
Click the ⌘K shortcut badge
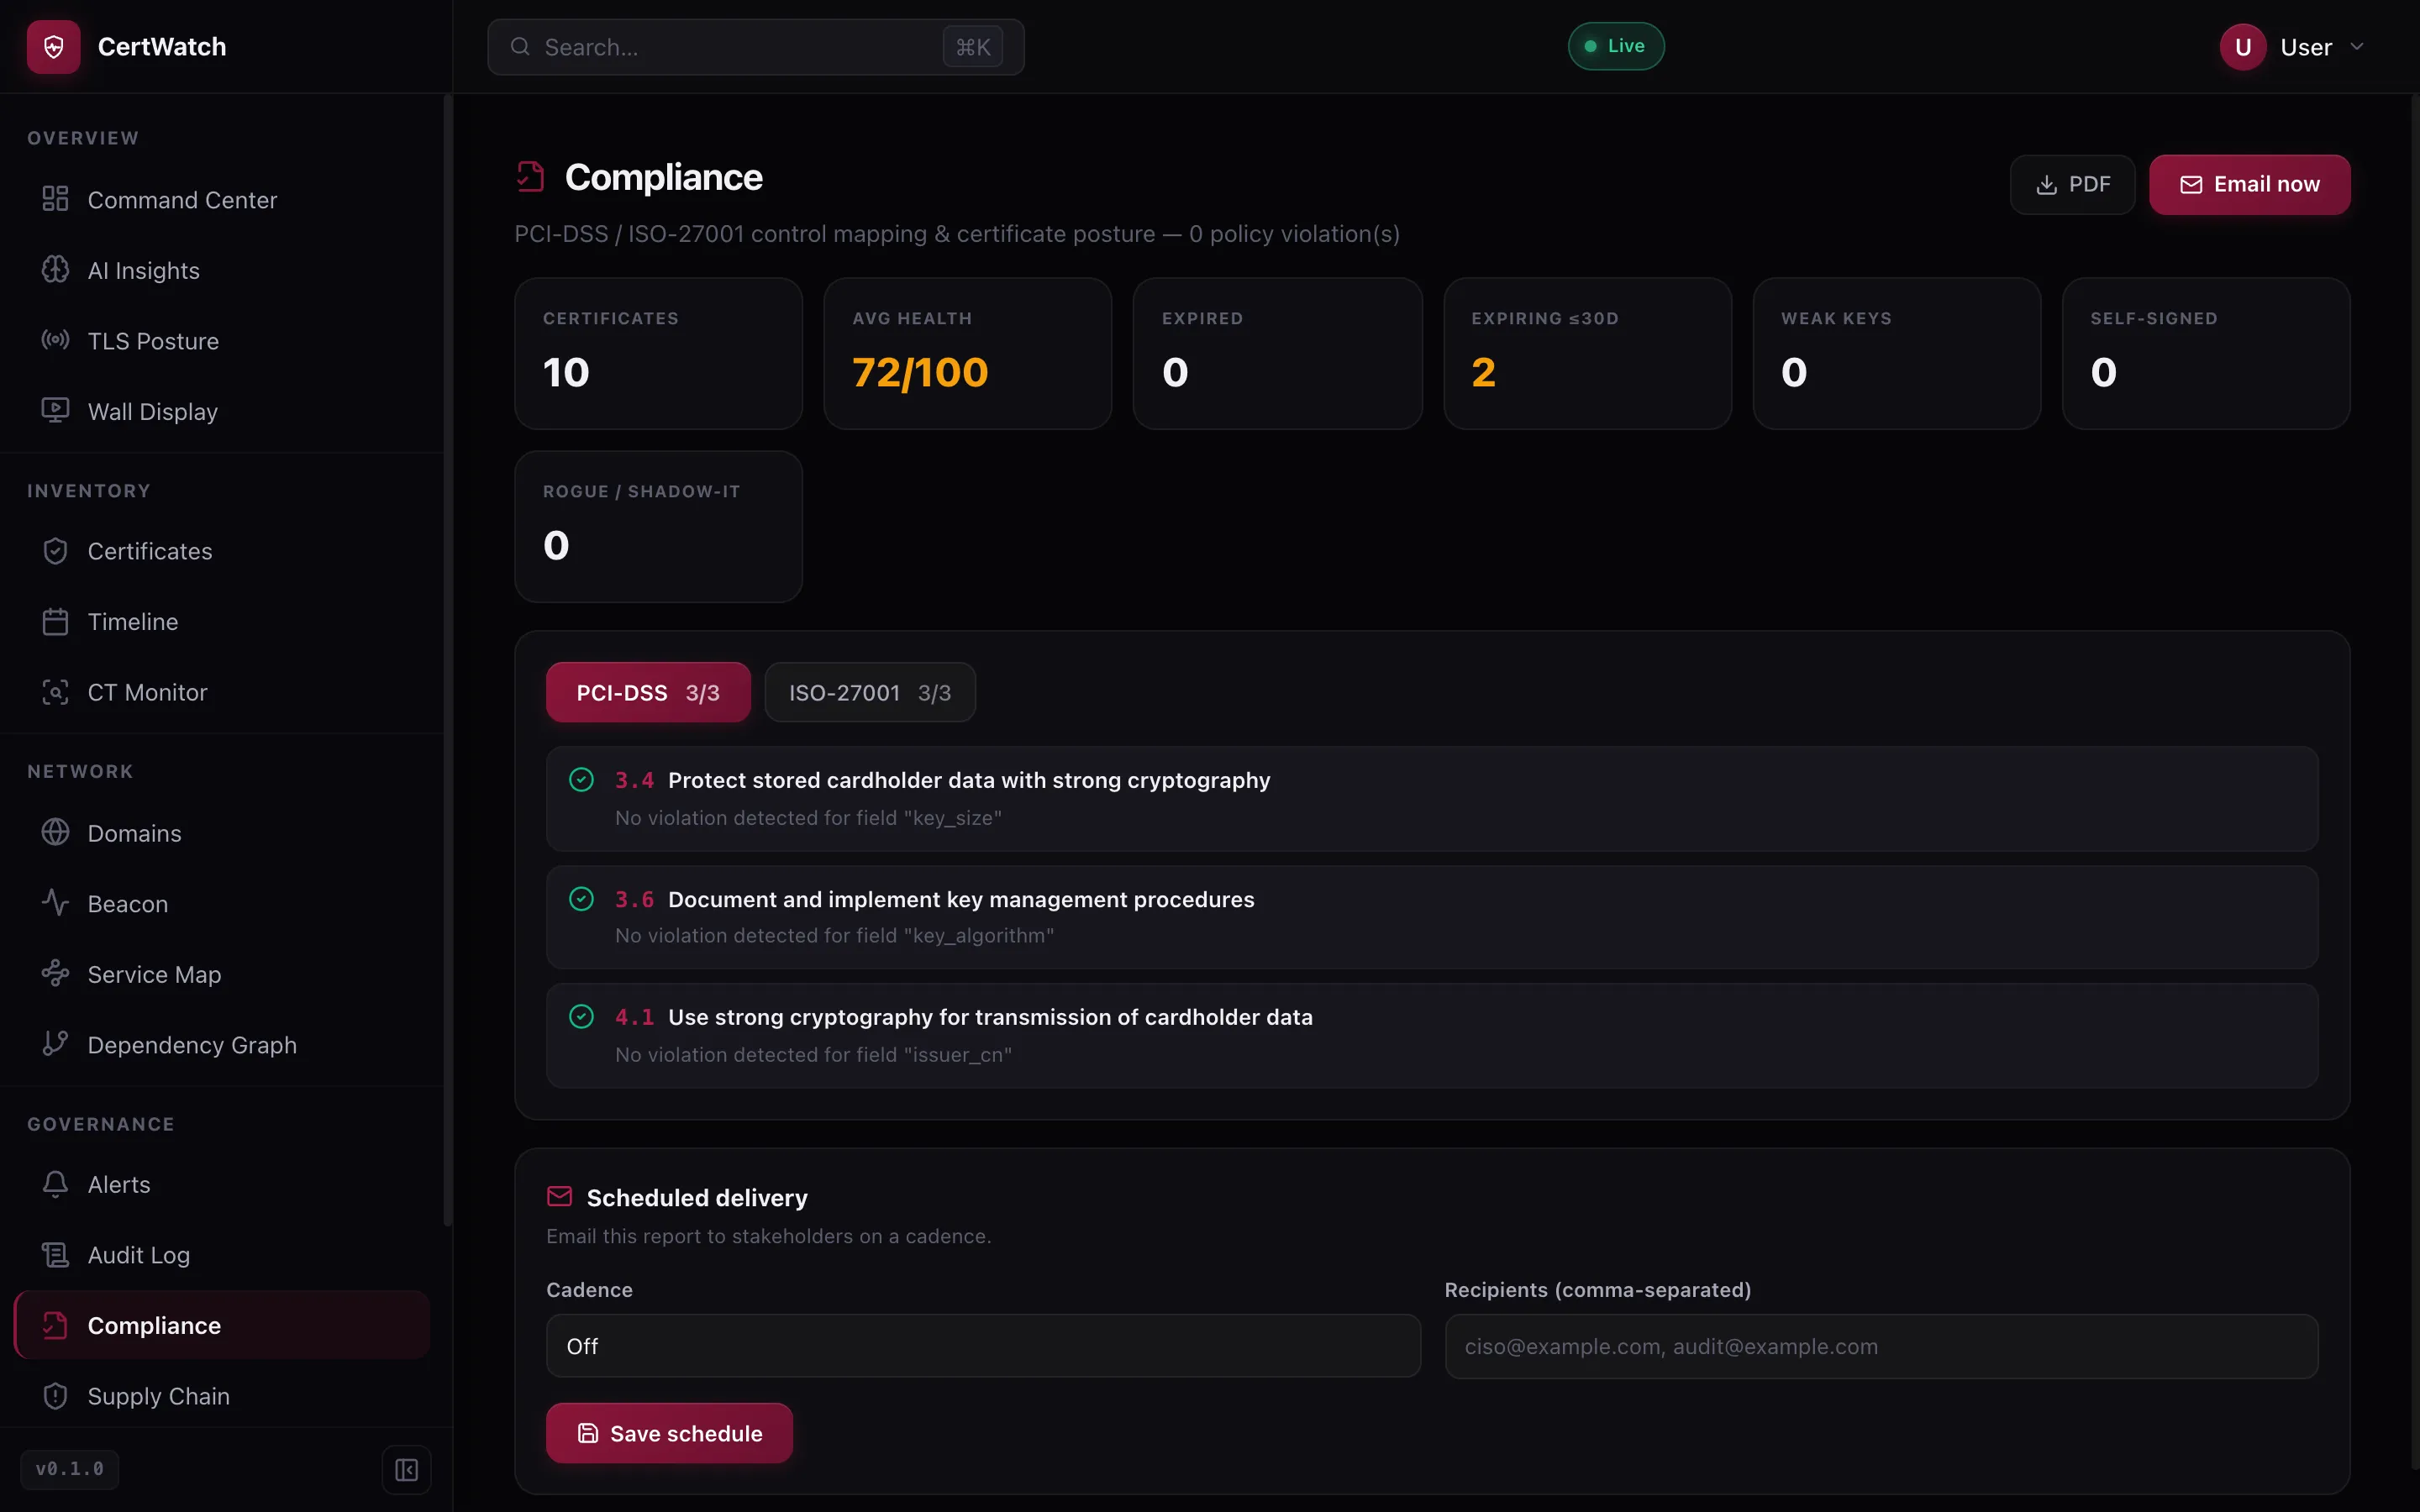tap(972, 47)
